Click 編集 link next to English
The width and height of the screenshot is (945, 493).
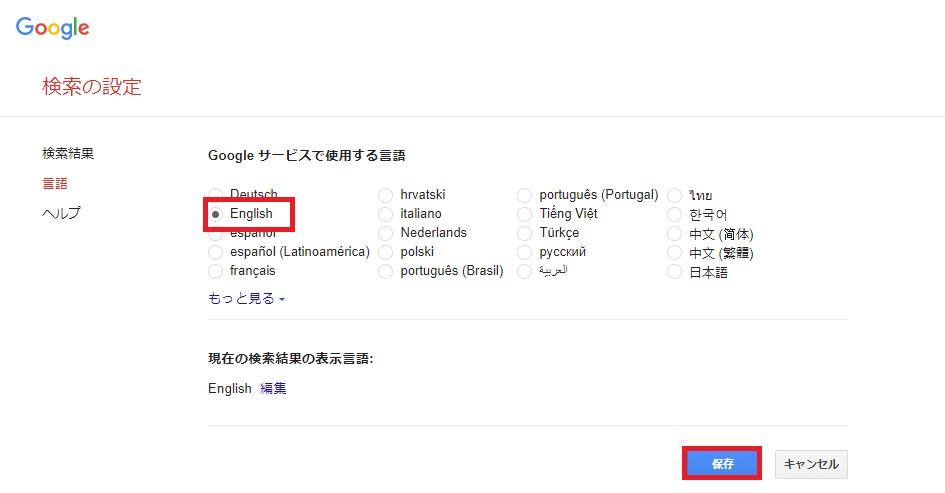pos(273,389)
